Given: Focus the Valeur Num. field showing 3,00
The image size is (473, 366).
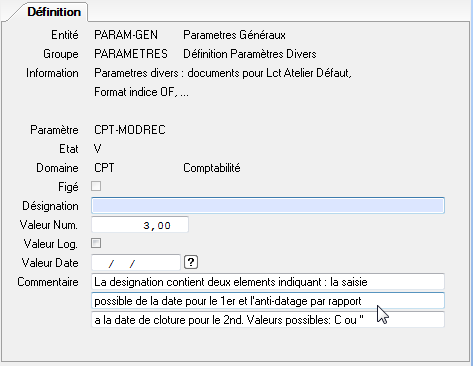Looking at the screenshot, I should point(140,225).
